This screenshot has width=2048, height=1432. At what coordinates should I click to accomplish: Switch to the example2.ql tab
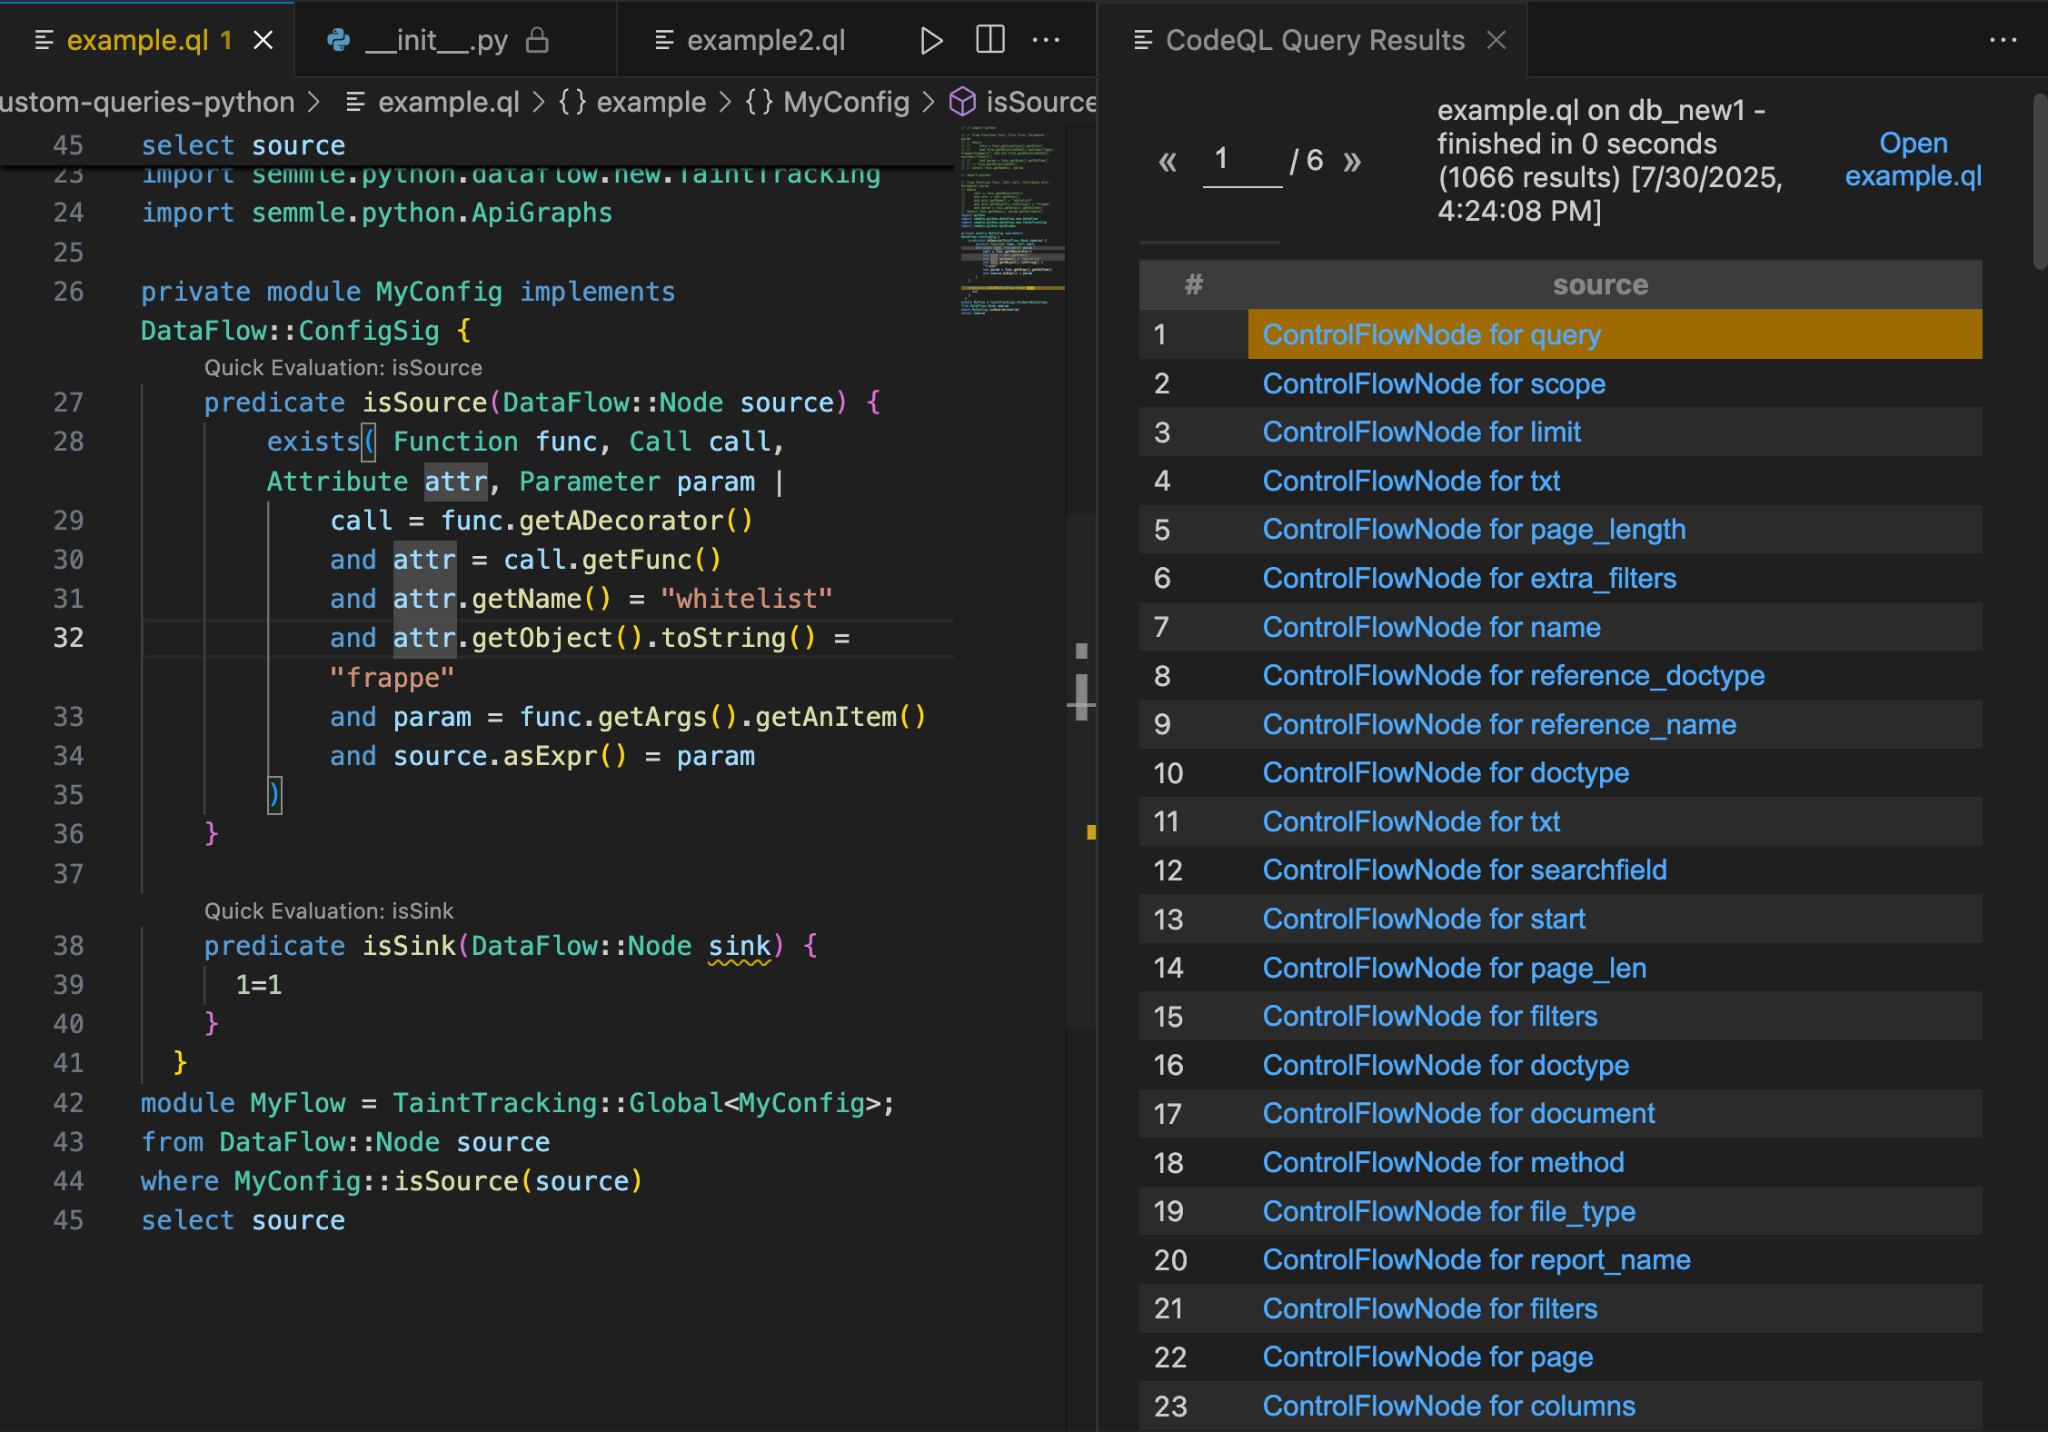pos(765,40)
